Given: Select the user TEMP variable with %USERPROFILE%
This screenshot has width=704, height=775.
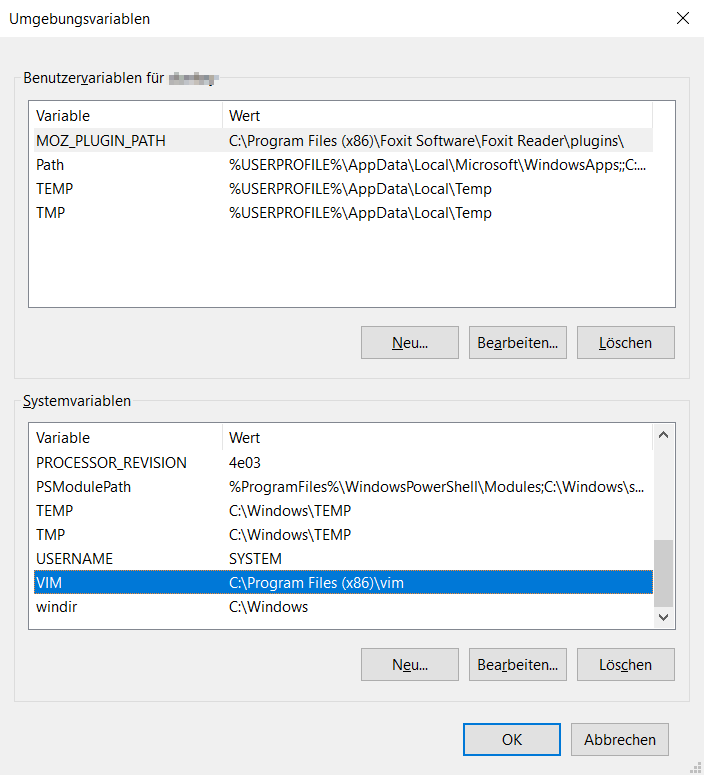Looking at the screenshot, I should click(x=343, y=189).
